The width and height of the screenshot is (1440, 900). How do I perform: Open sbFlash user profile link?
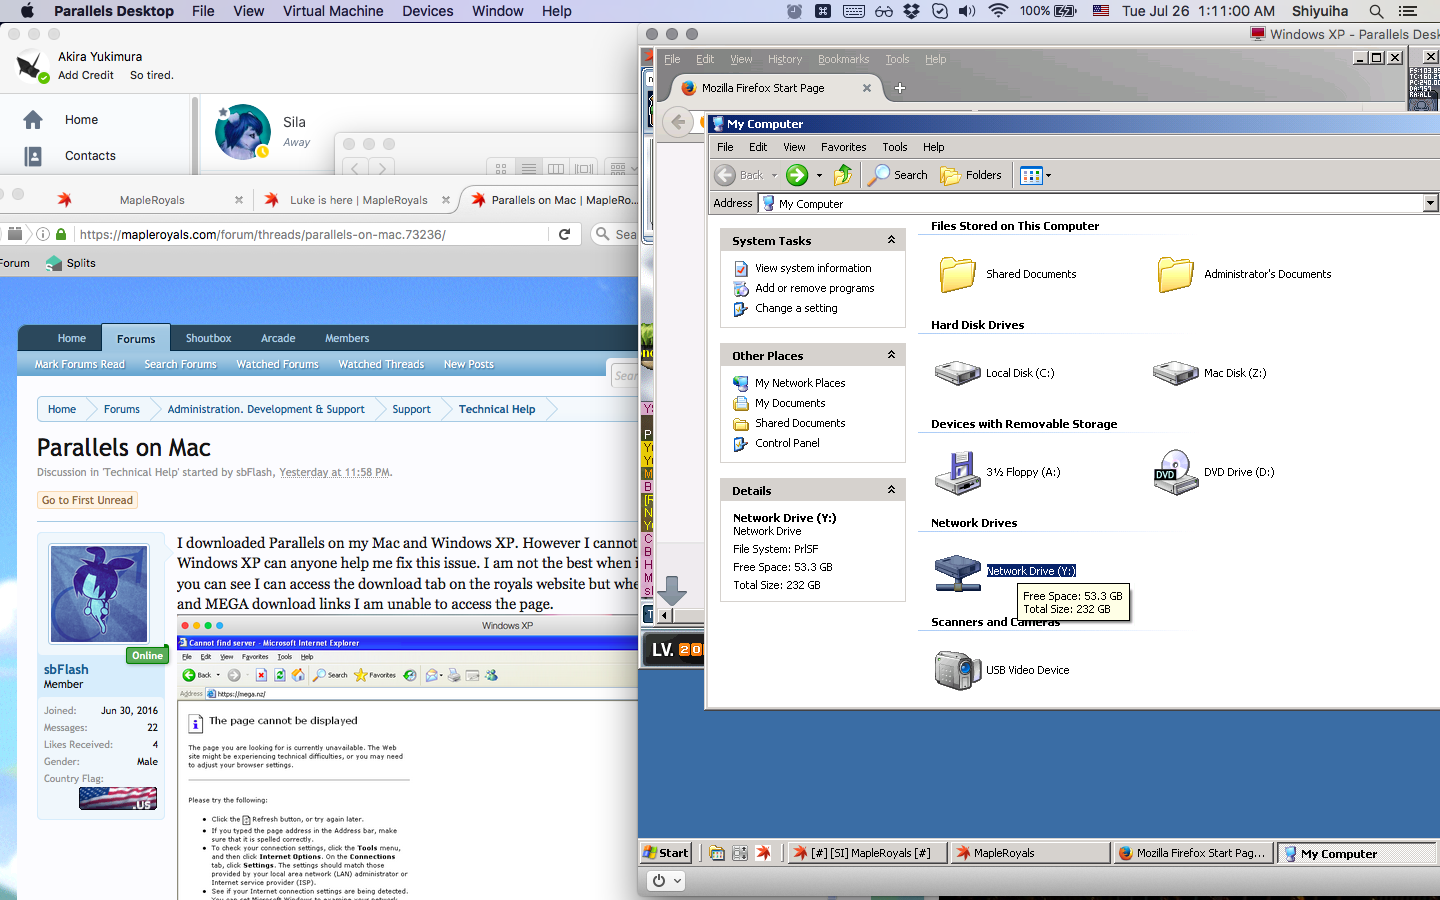pos(66,669)
